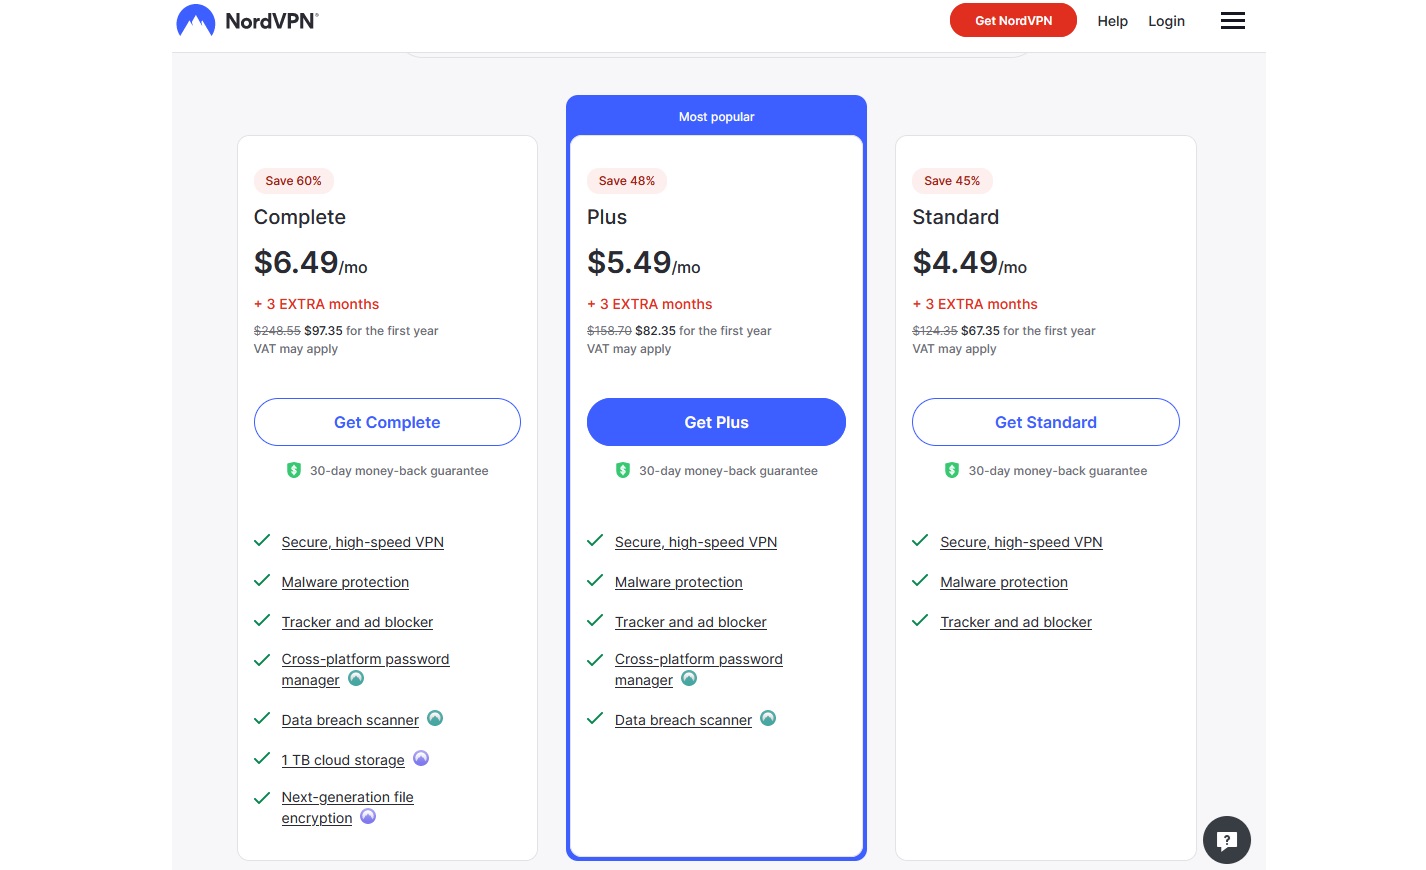Click + 3 EXTRA months under Plus

point(650,304)
